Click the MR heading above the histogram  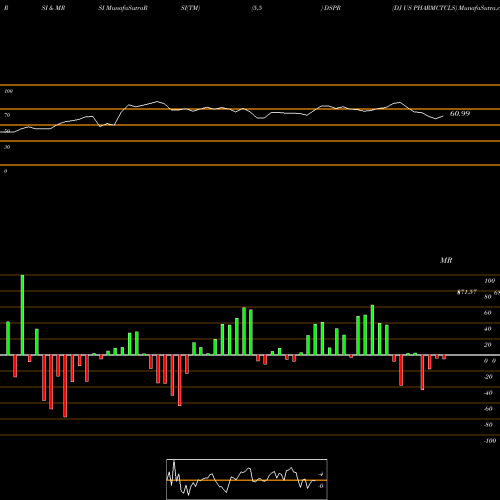pyautogui.click(x=446, y=260)
